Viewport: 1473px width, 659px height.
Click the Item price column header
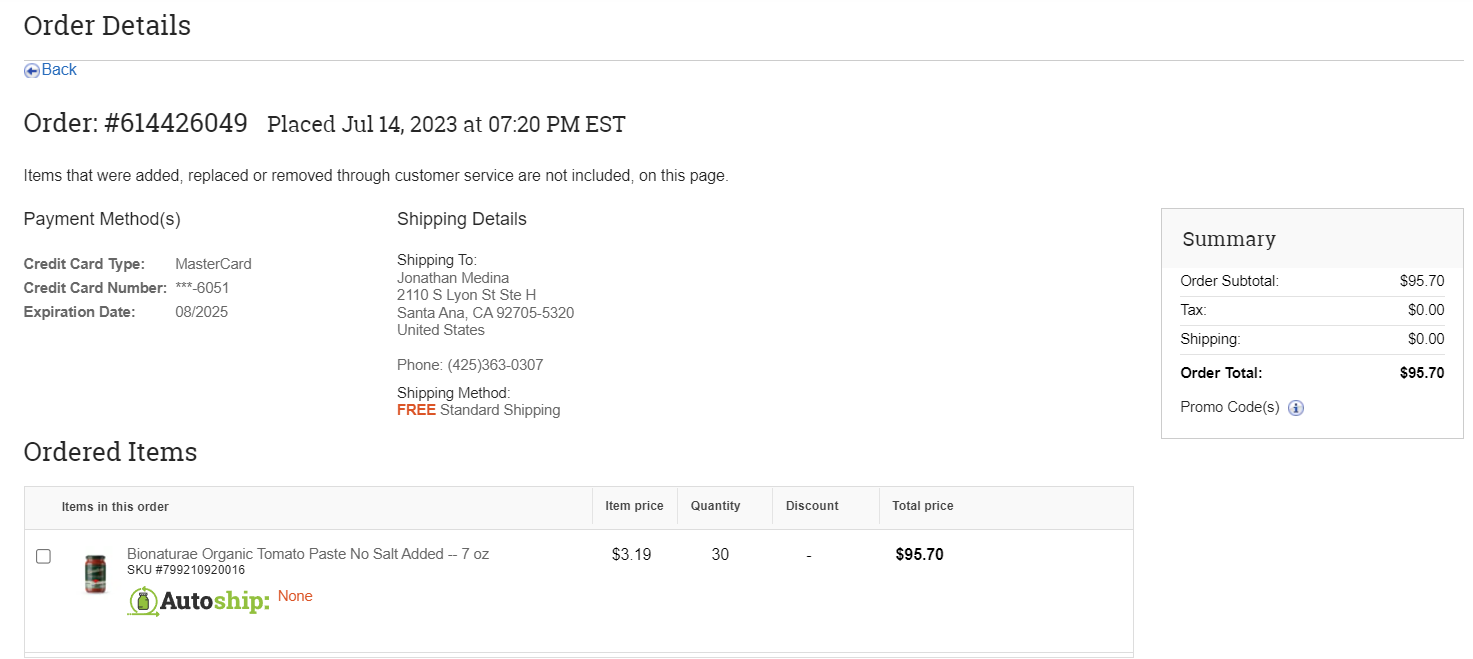click(x=634, y=506)
